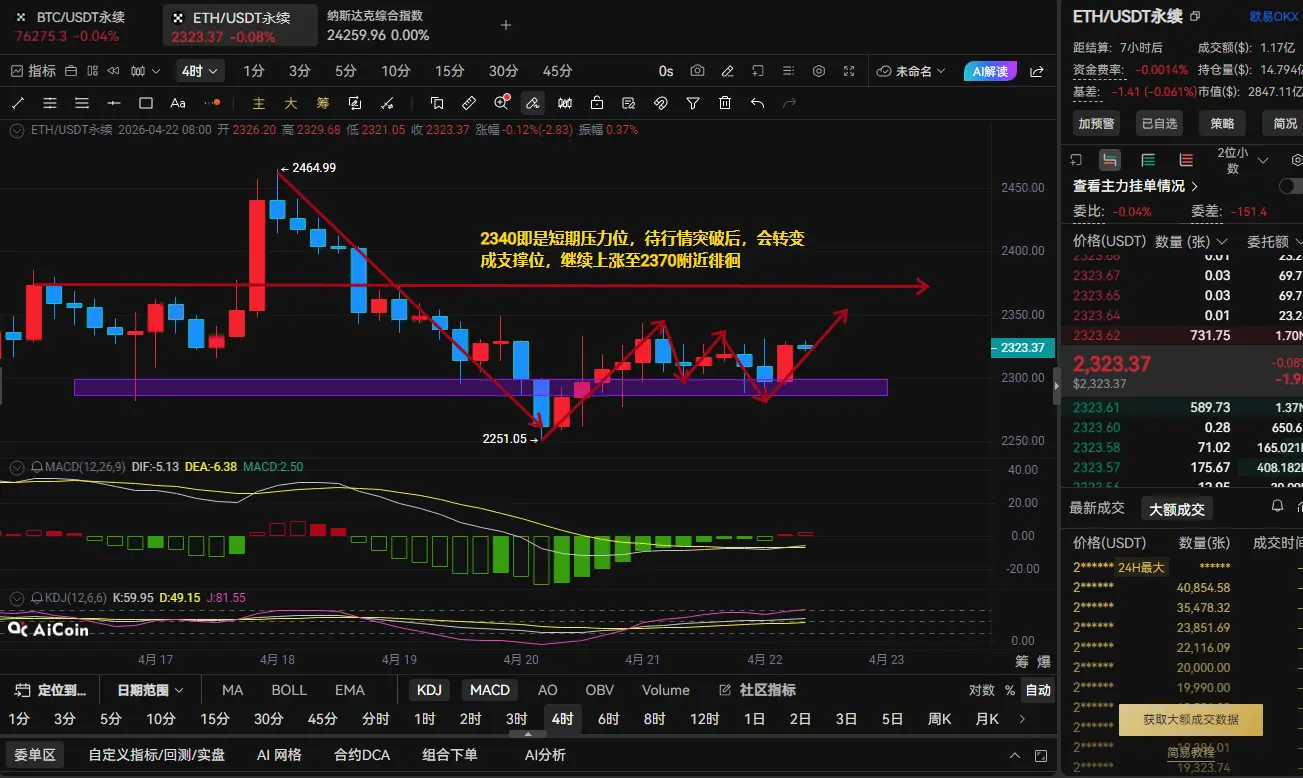Open the 社区指标 community indicators
This screenshot has width=1303, height=778.
coord(757,690)
